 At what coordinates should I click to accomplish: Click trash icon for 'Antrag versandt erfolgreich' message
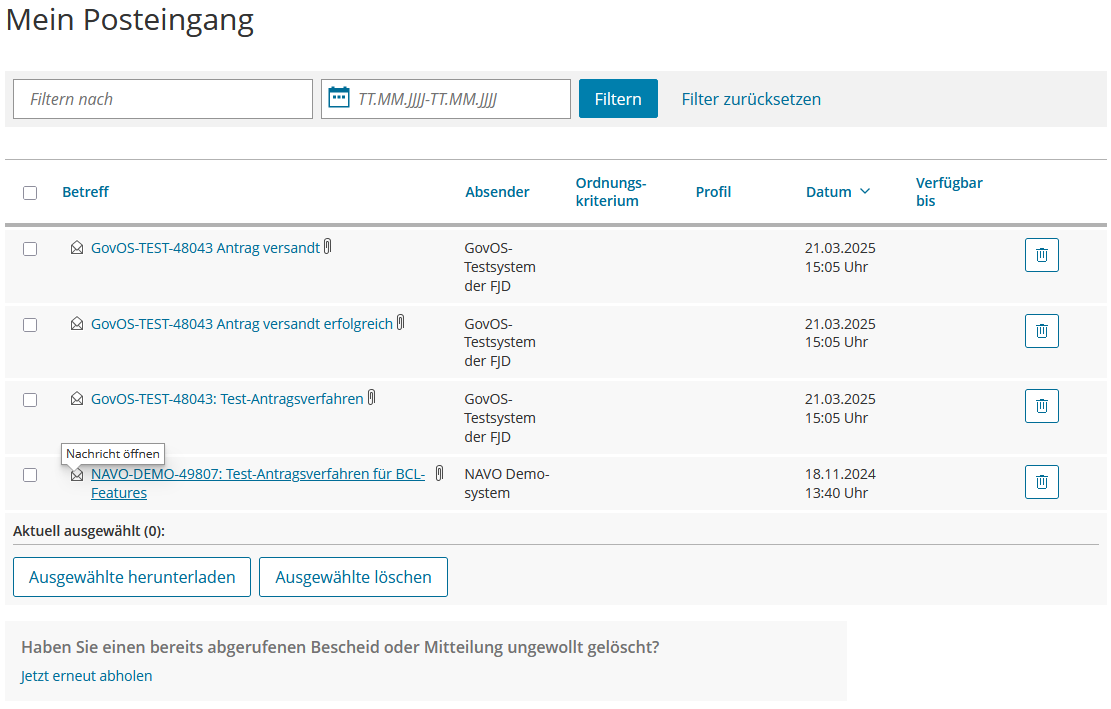1041,331
